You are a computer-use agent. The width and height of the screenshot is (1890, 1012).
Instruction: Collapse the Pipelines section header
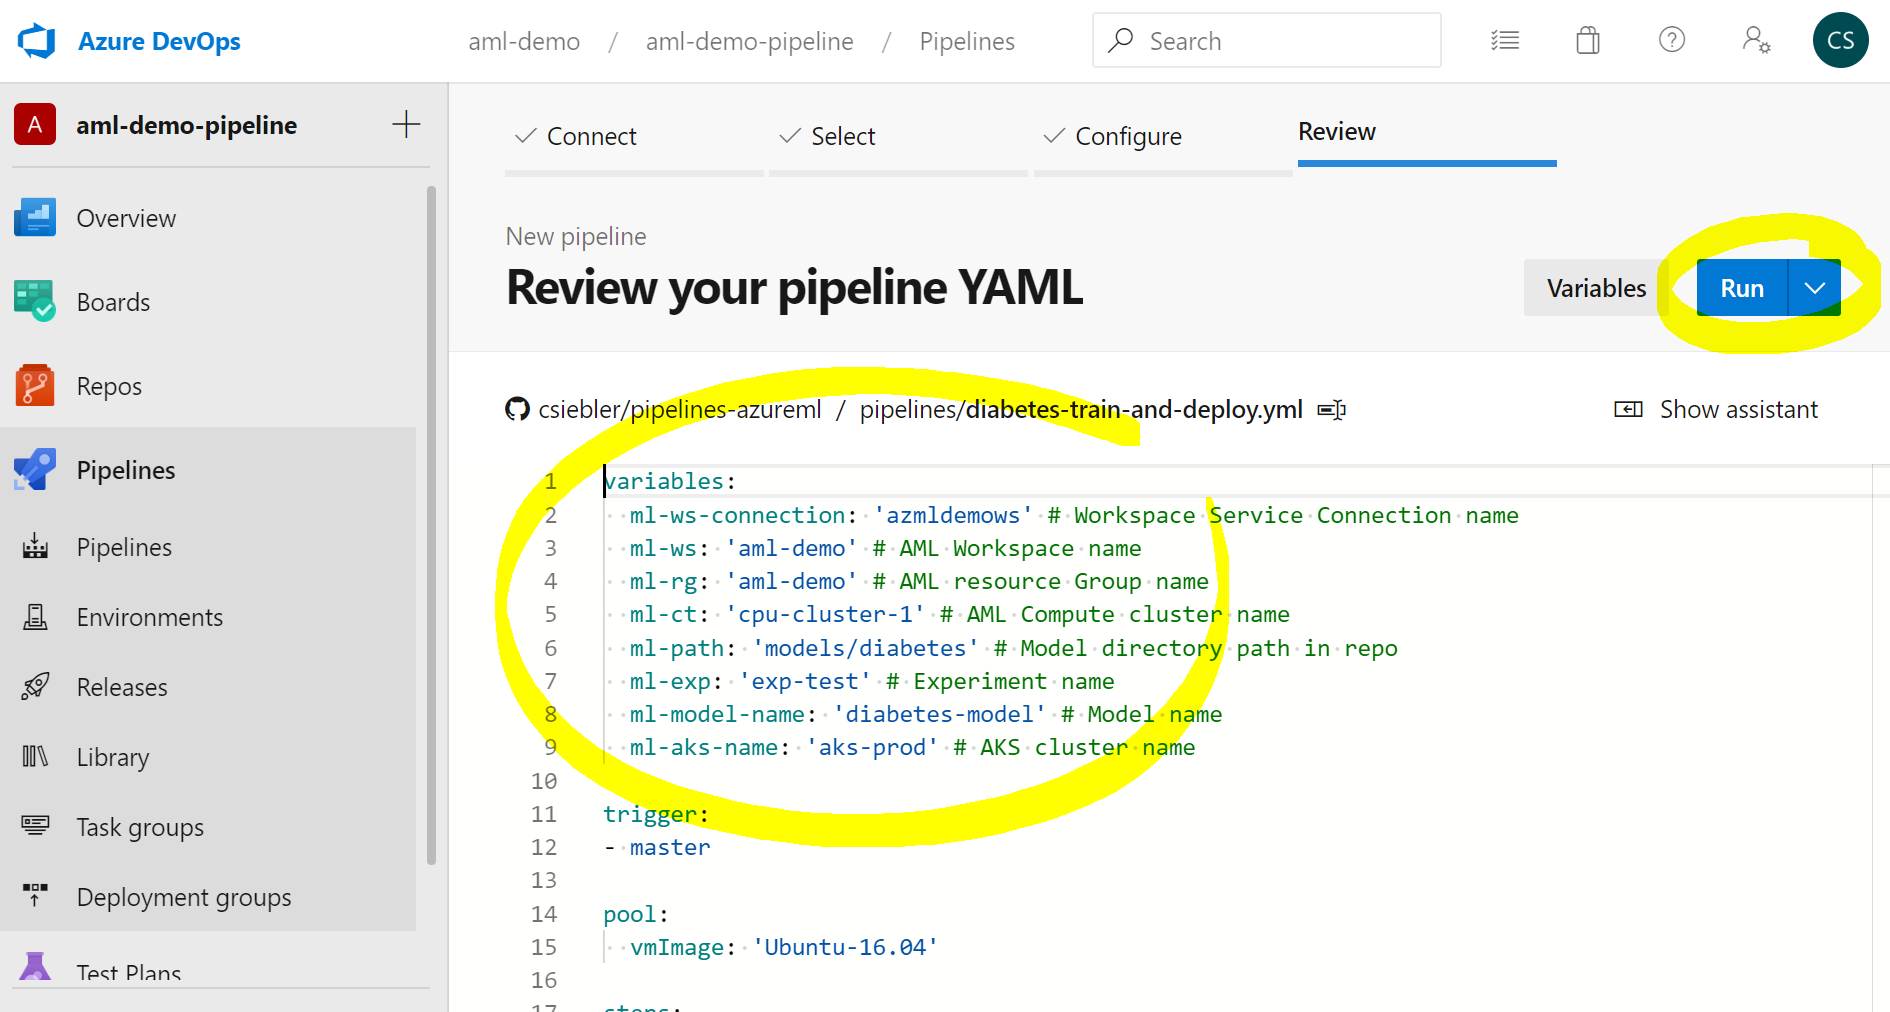click(x=208, y=470)
